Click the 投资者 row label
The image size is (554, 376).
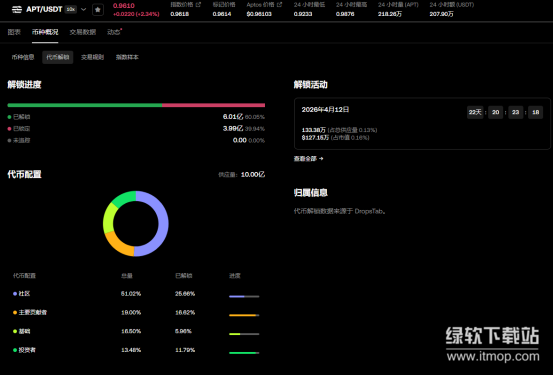point(27,350)
